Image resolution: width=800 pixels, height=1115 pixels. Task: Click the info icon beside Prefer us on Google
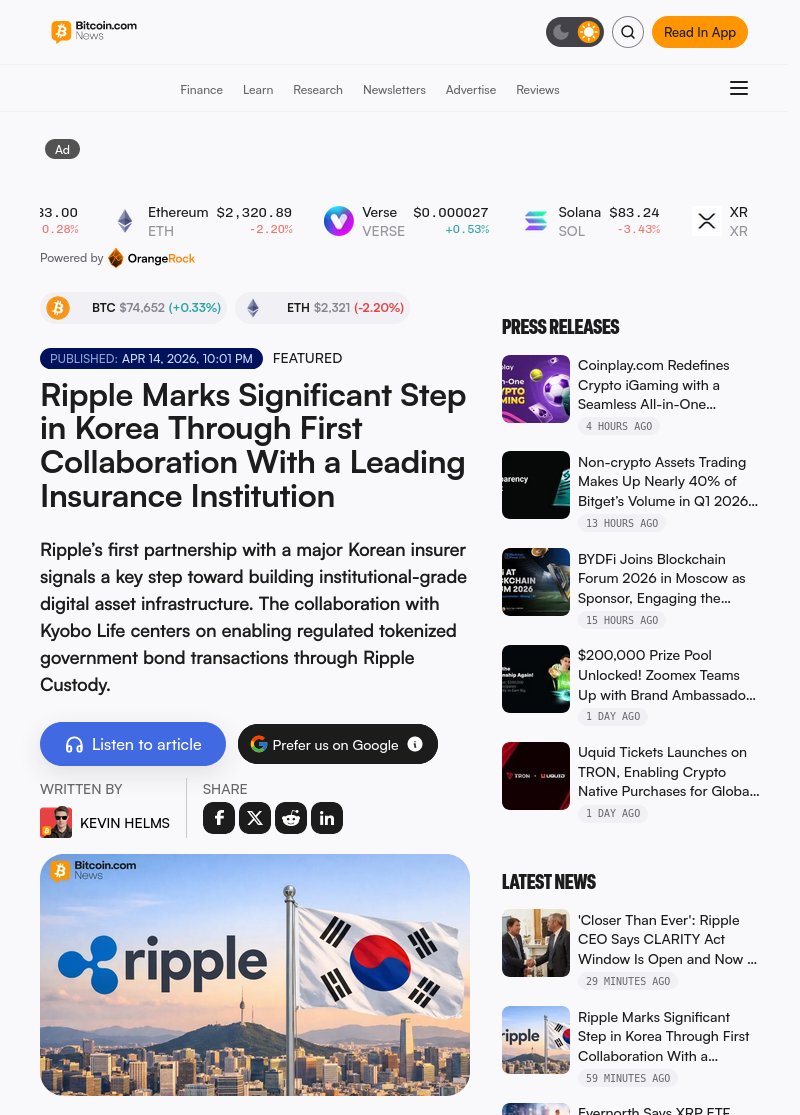tap(415, 744)
